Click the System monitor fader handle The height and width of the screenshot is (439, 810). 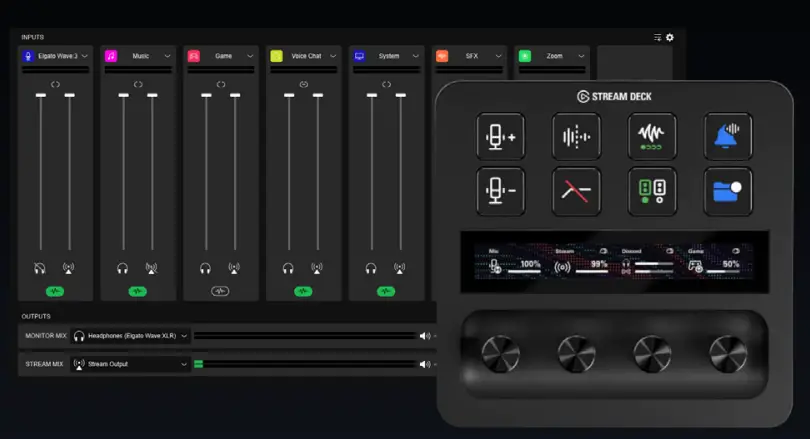pos(371,95)
